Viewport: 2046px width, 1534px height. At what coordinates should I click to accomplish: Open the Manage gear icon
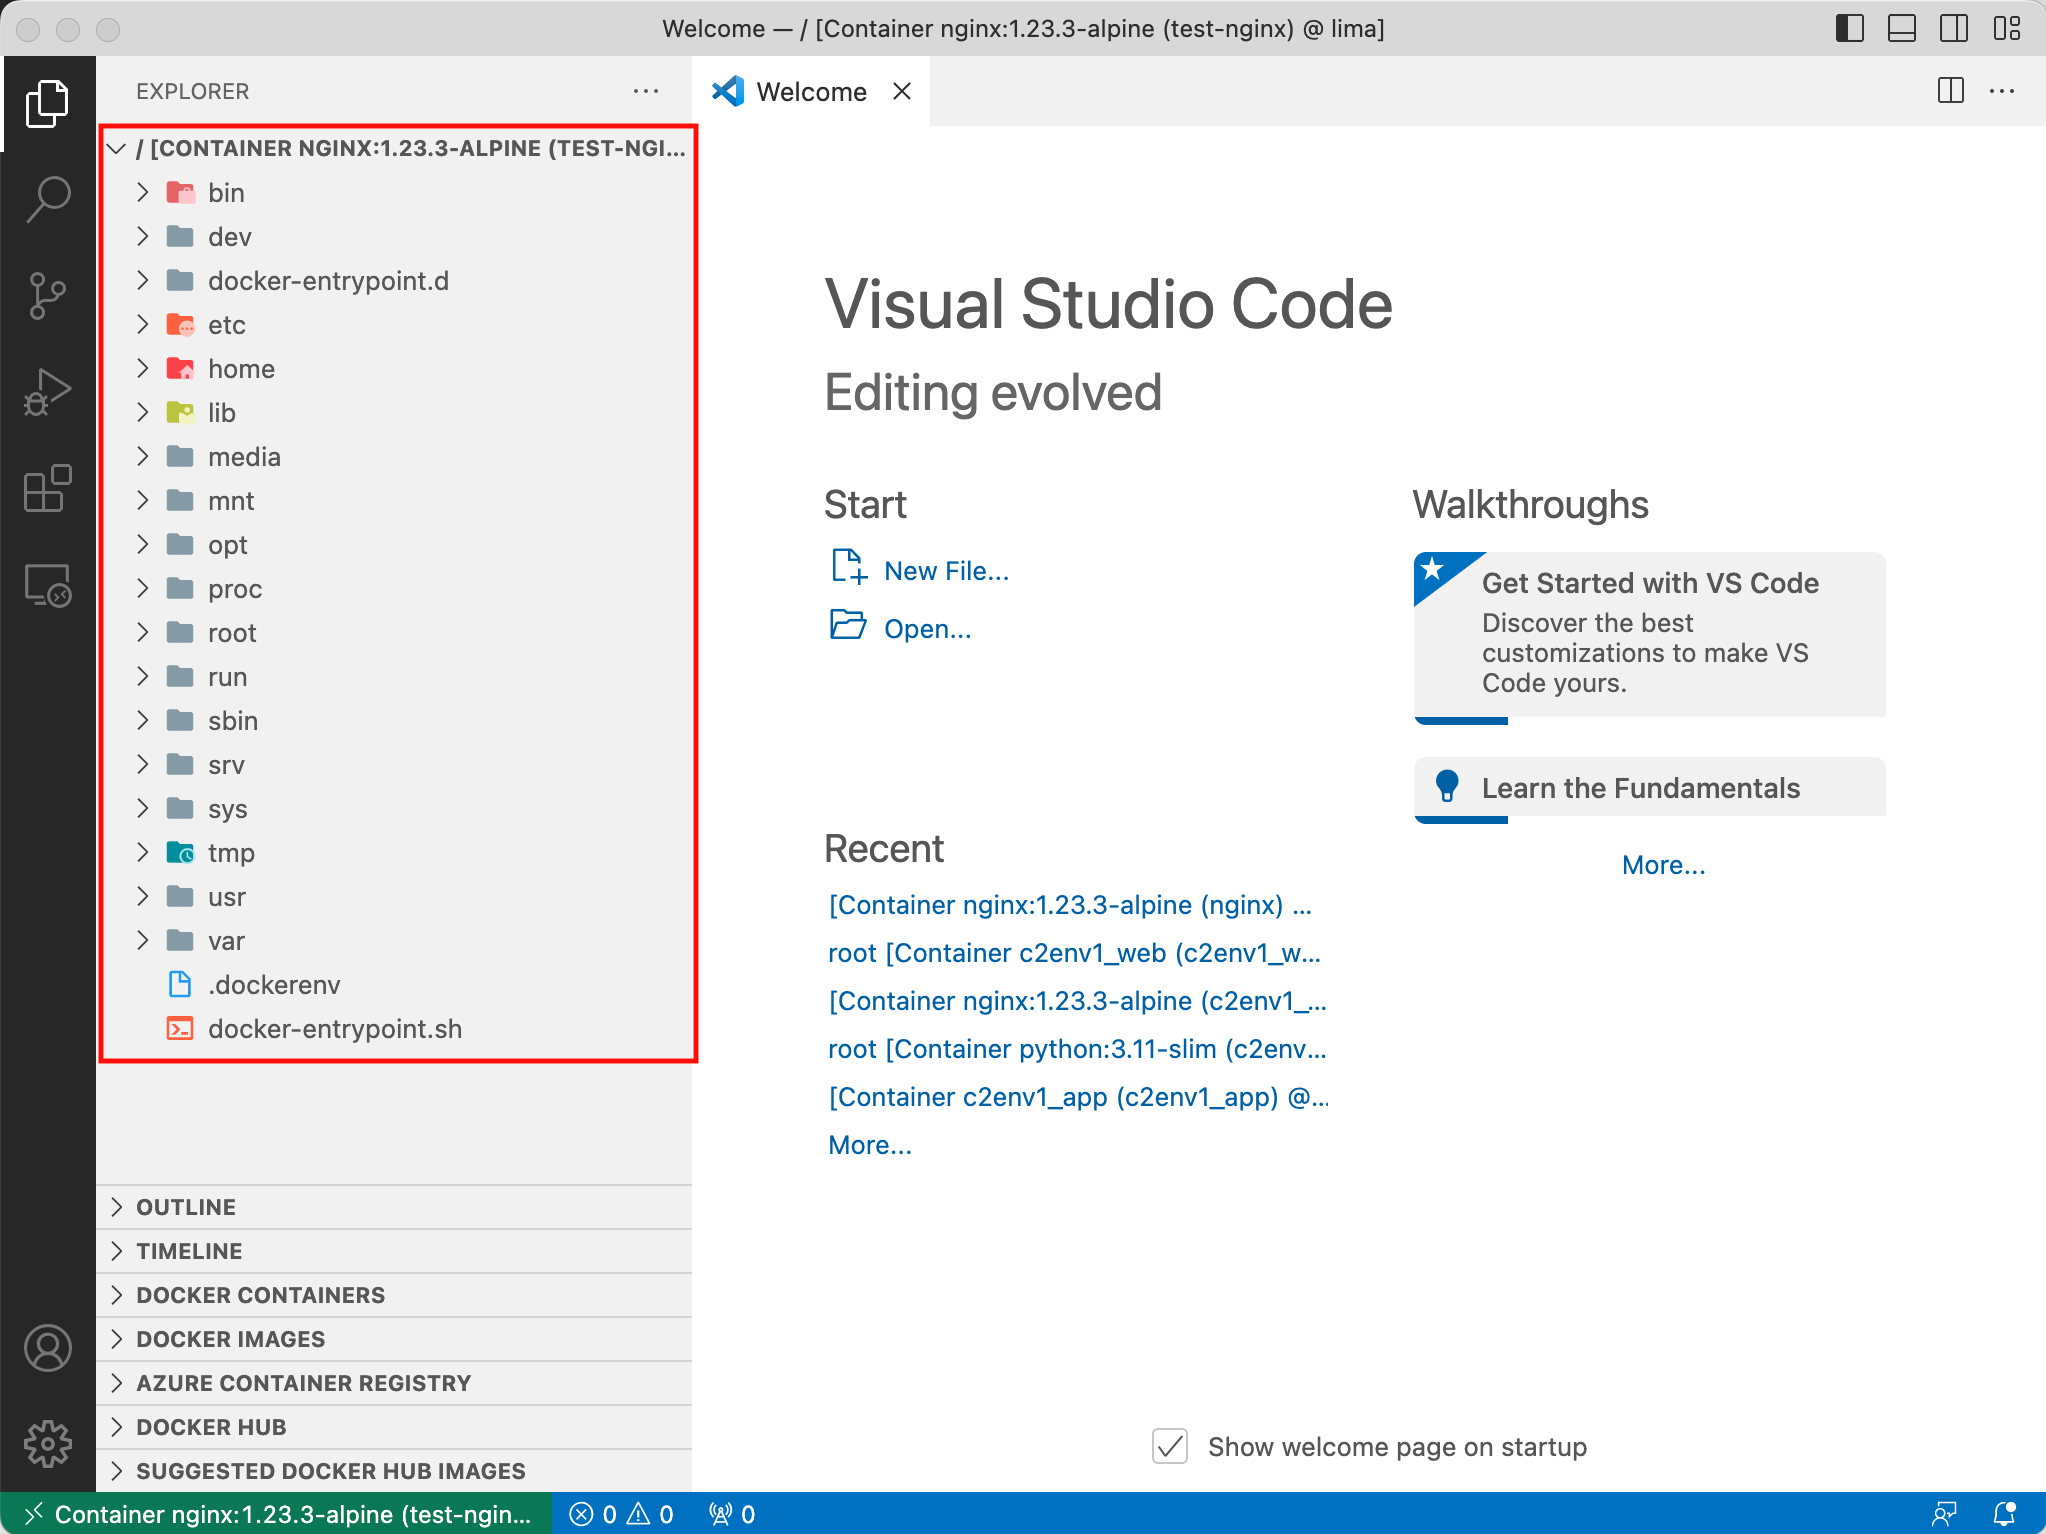point(47,1444)
